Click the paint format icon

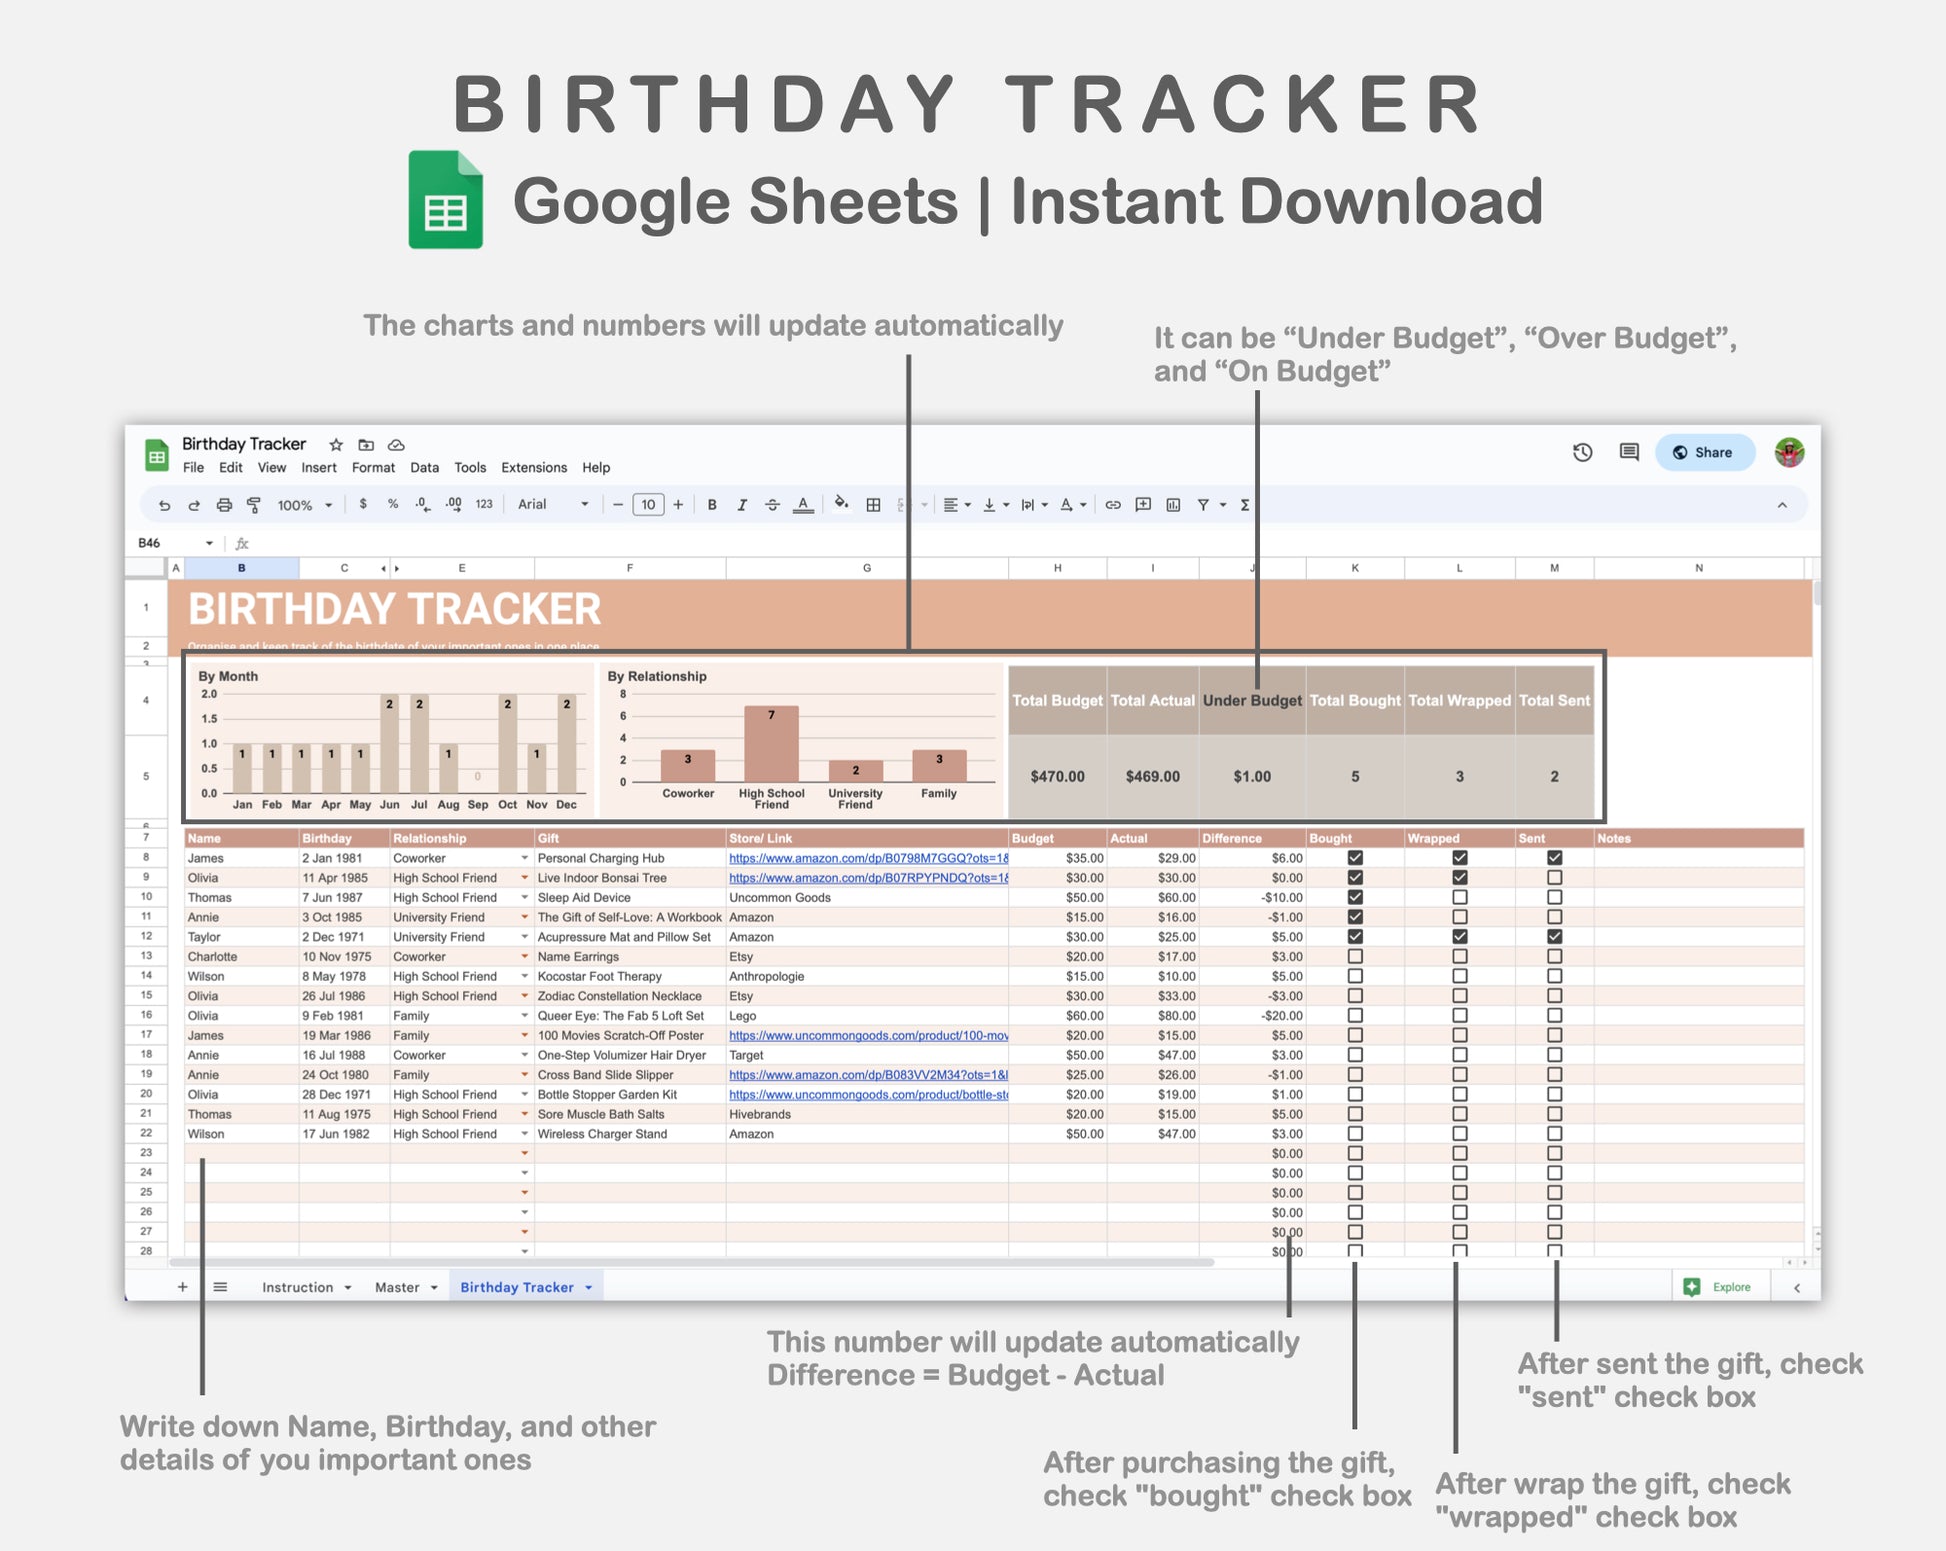[x=254, y=505]
